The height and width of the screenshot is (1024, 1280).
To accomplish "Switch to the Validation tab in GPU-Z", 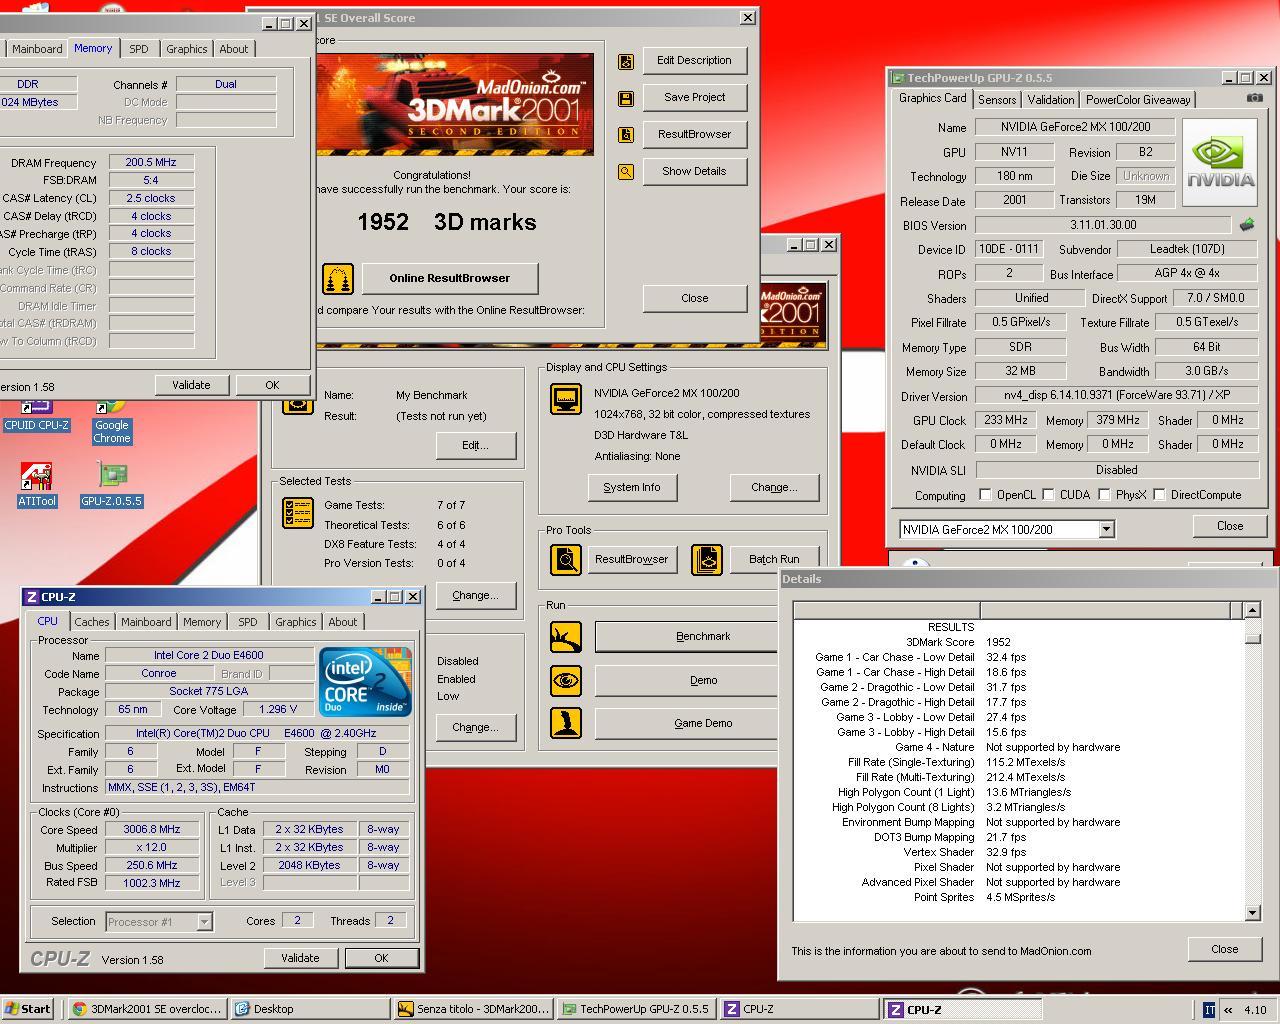I will (1051, 100).
